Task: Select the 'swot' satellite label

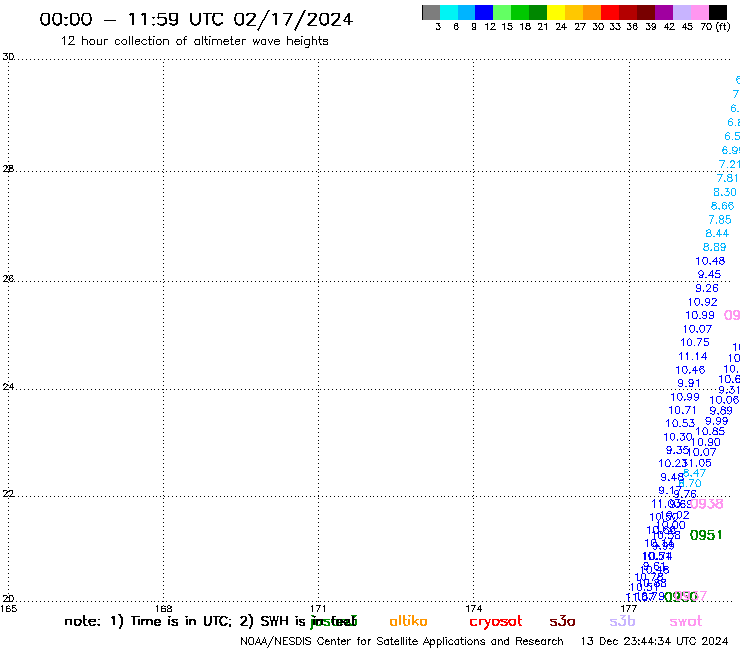Action: pos(686,621)
